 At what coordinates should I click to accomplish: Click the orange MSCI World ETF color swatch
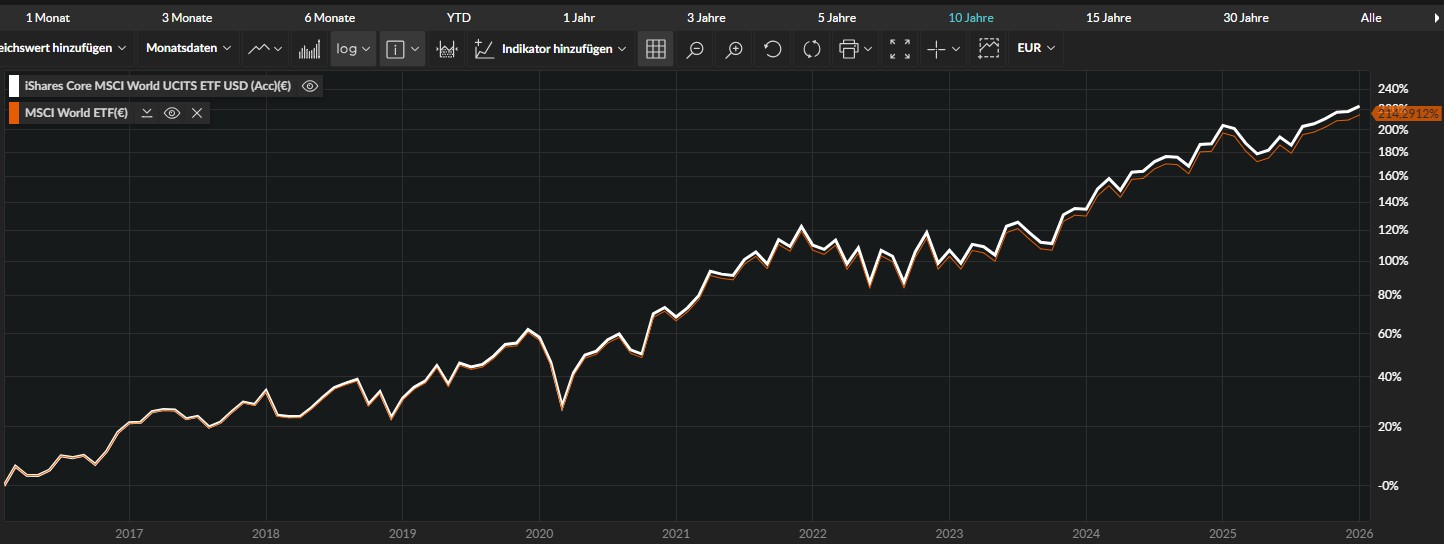tap(14, 113)
